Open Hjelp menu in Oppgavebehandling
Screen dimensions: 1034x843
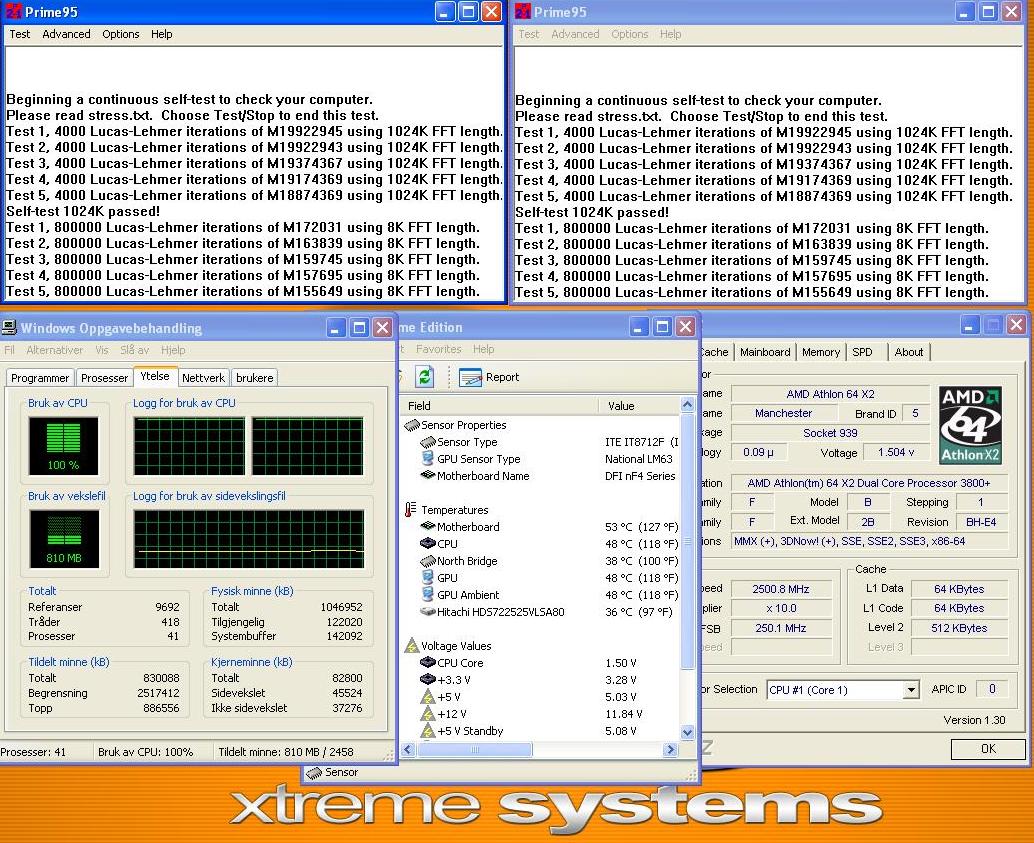point(173,350)
